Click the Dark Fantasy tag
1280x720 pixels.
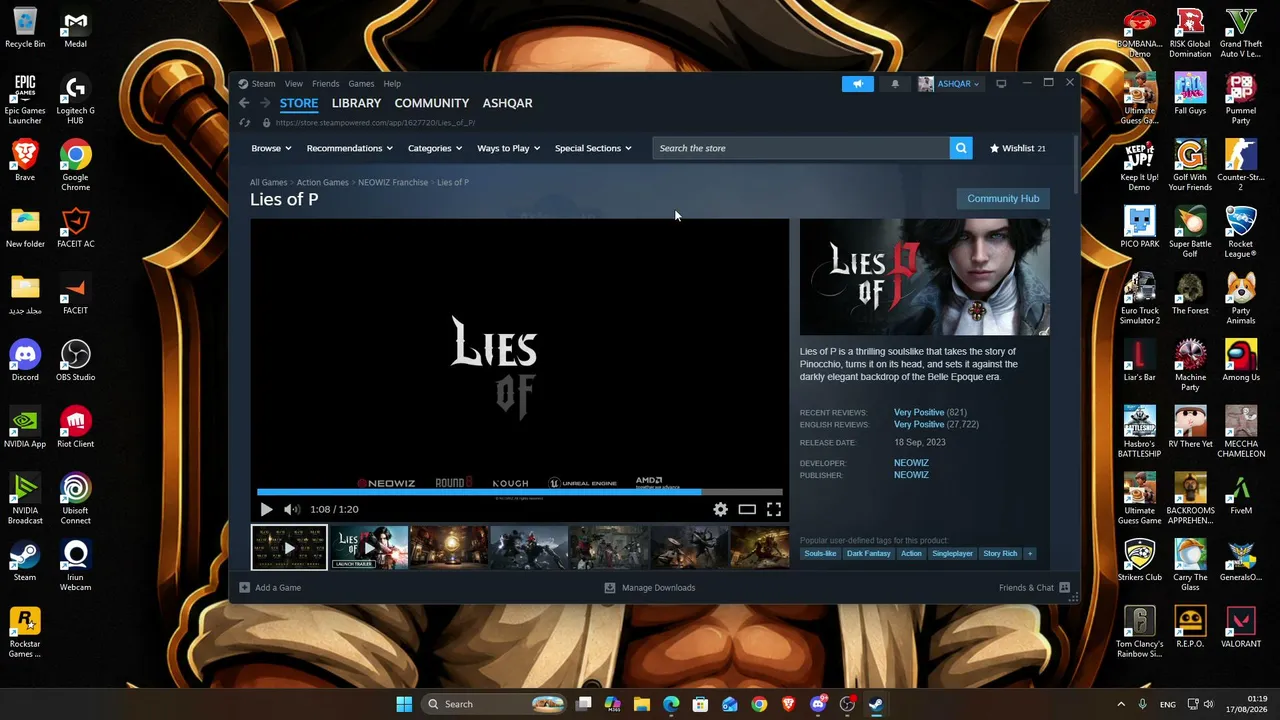(x=868, y=553)
